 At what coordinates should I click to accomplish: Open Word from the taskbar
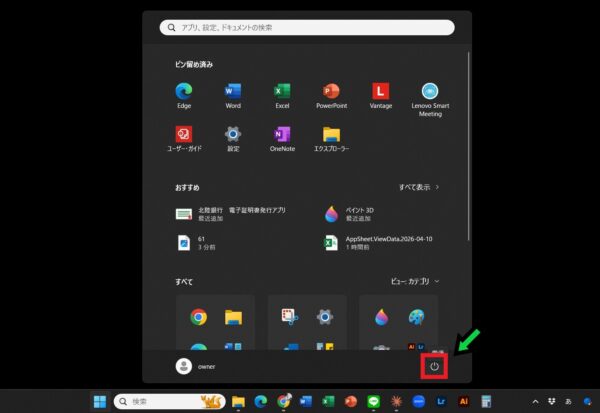(x=306, y=402)
